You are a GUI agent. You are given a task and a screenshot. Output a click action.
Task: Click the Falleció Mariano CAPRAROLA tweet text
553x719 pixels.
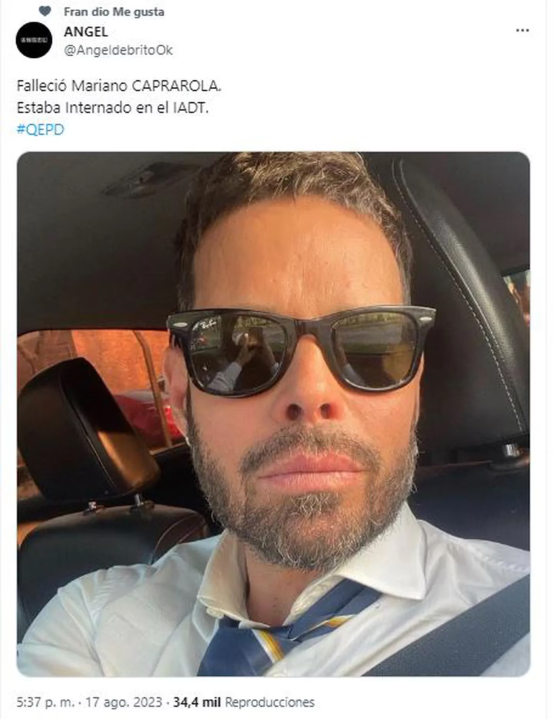[x=119, y=86]
